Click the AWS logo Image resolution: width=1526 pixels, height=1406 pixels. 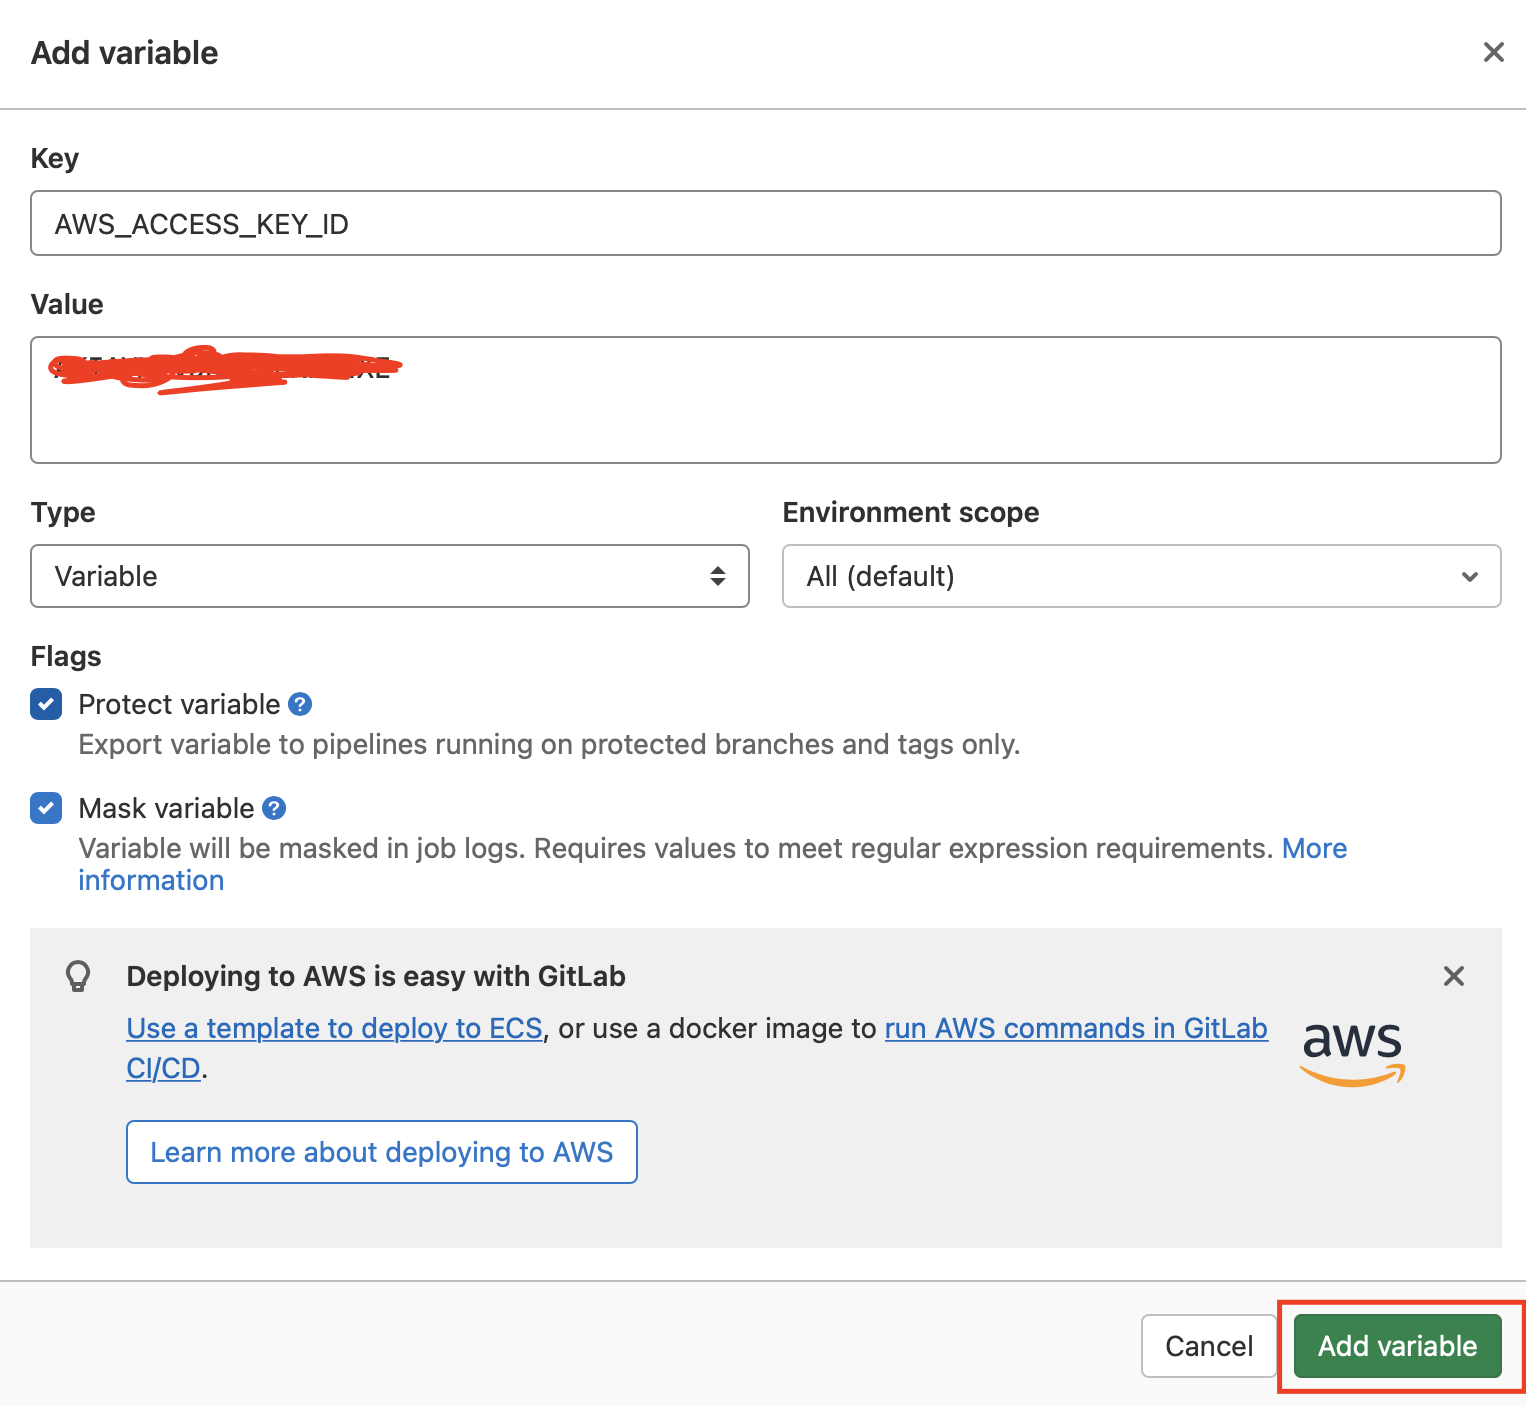tap(1353, 1053)
